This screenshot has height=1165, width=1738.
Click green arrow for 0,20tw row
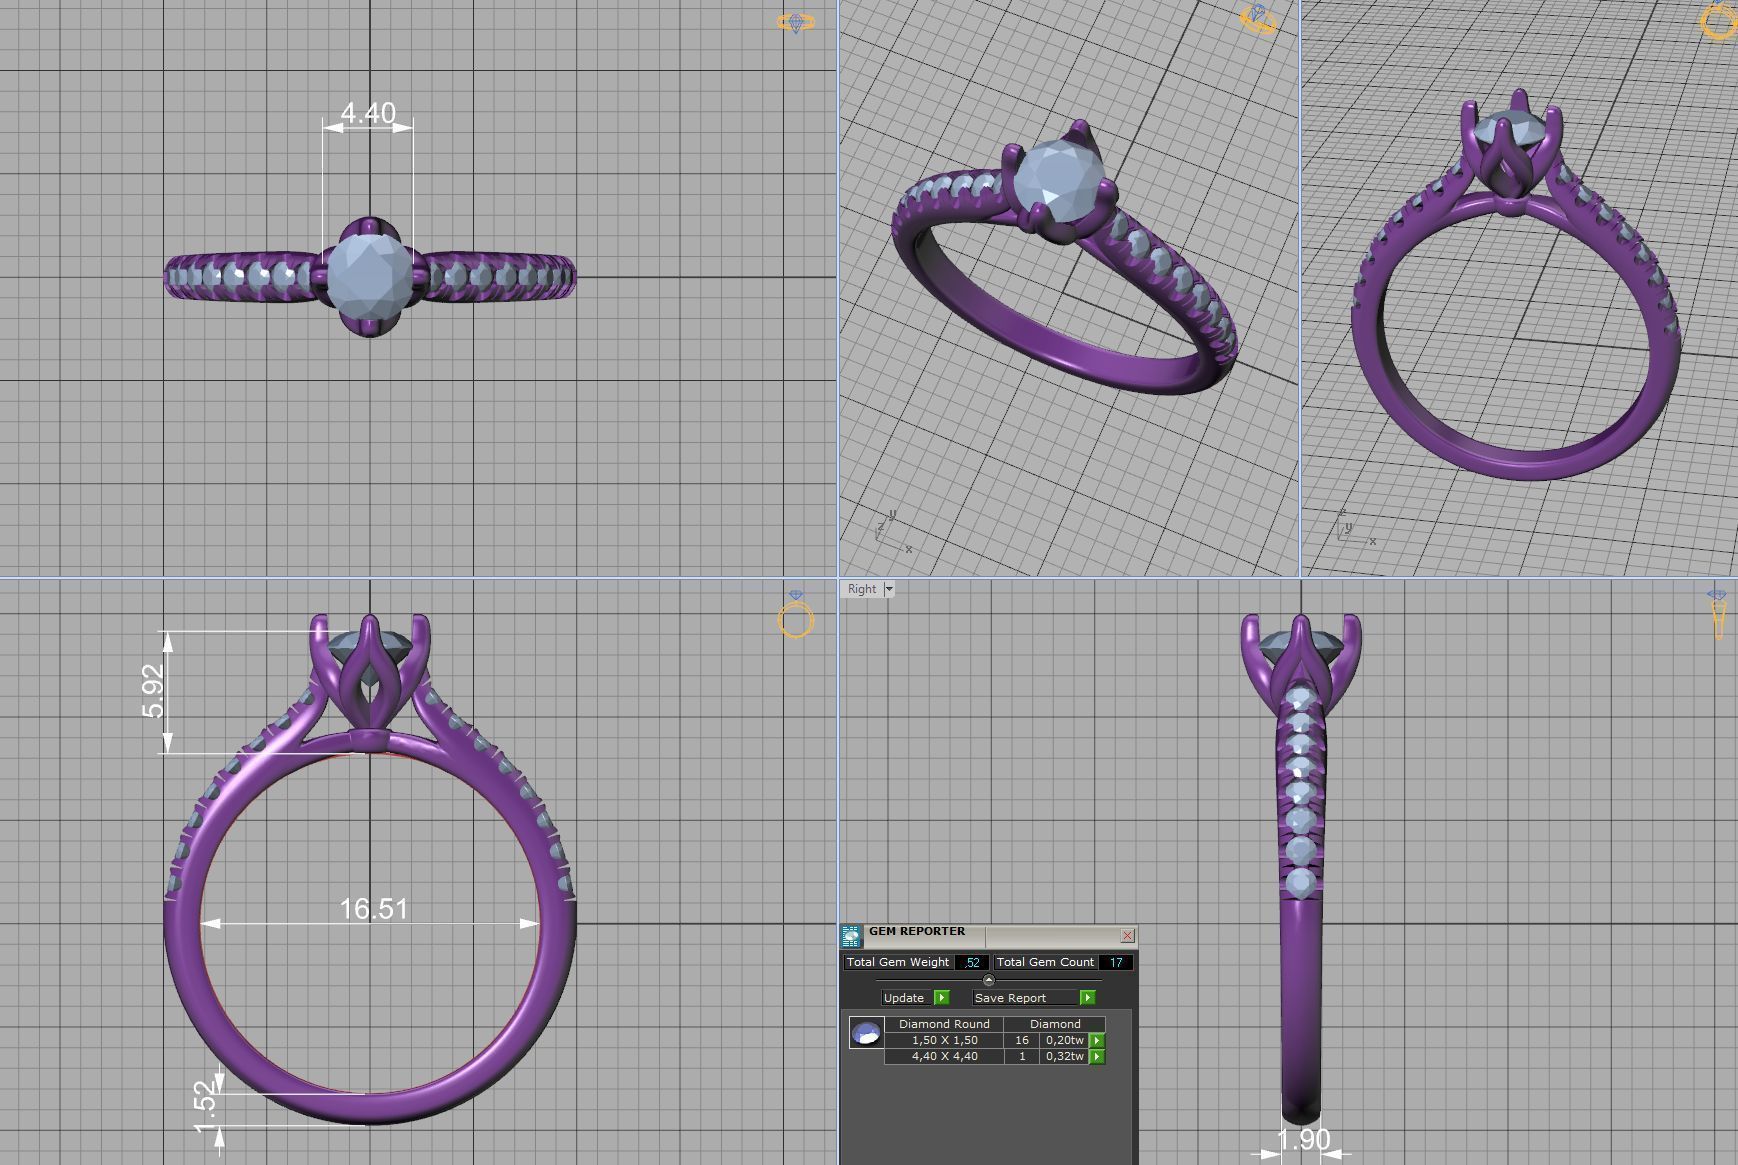1097,1040
